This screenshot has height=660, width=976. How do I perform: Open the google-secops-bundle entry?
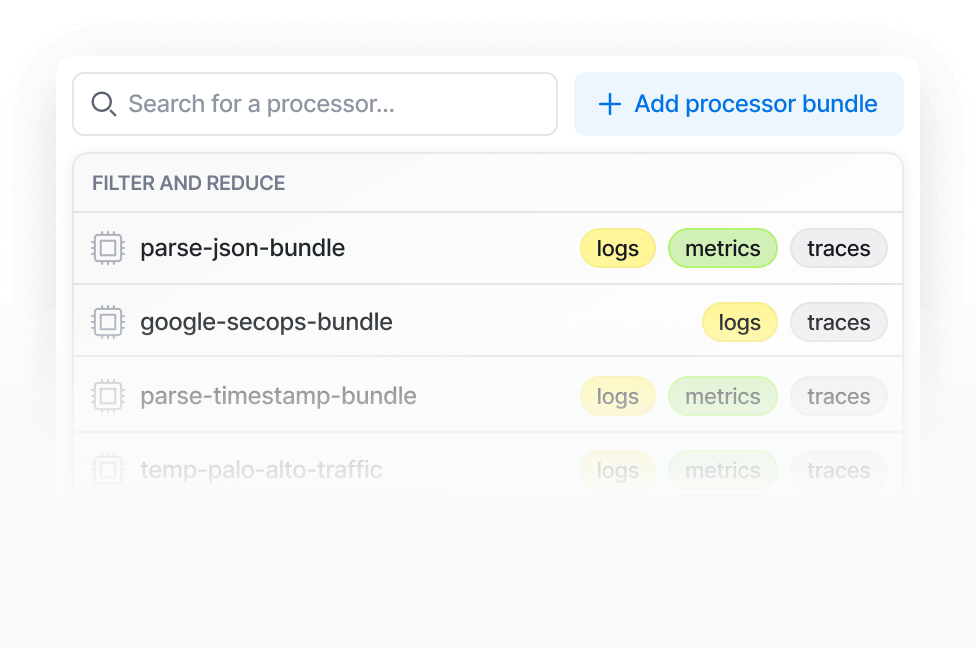click(x=266, y=322)
